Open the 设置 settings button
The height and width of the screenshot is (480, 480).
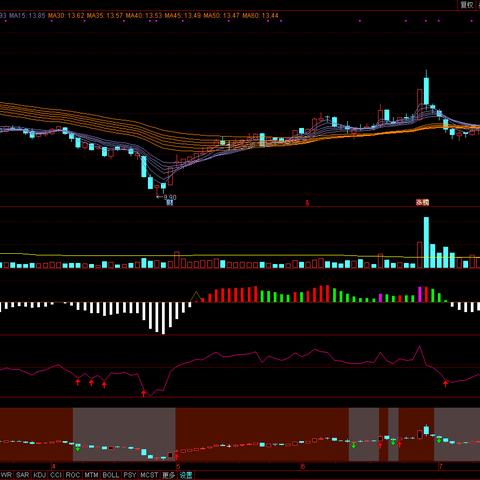tap(186, 475)
